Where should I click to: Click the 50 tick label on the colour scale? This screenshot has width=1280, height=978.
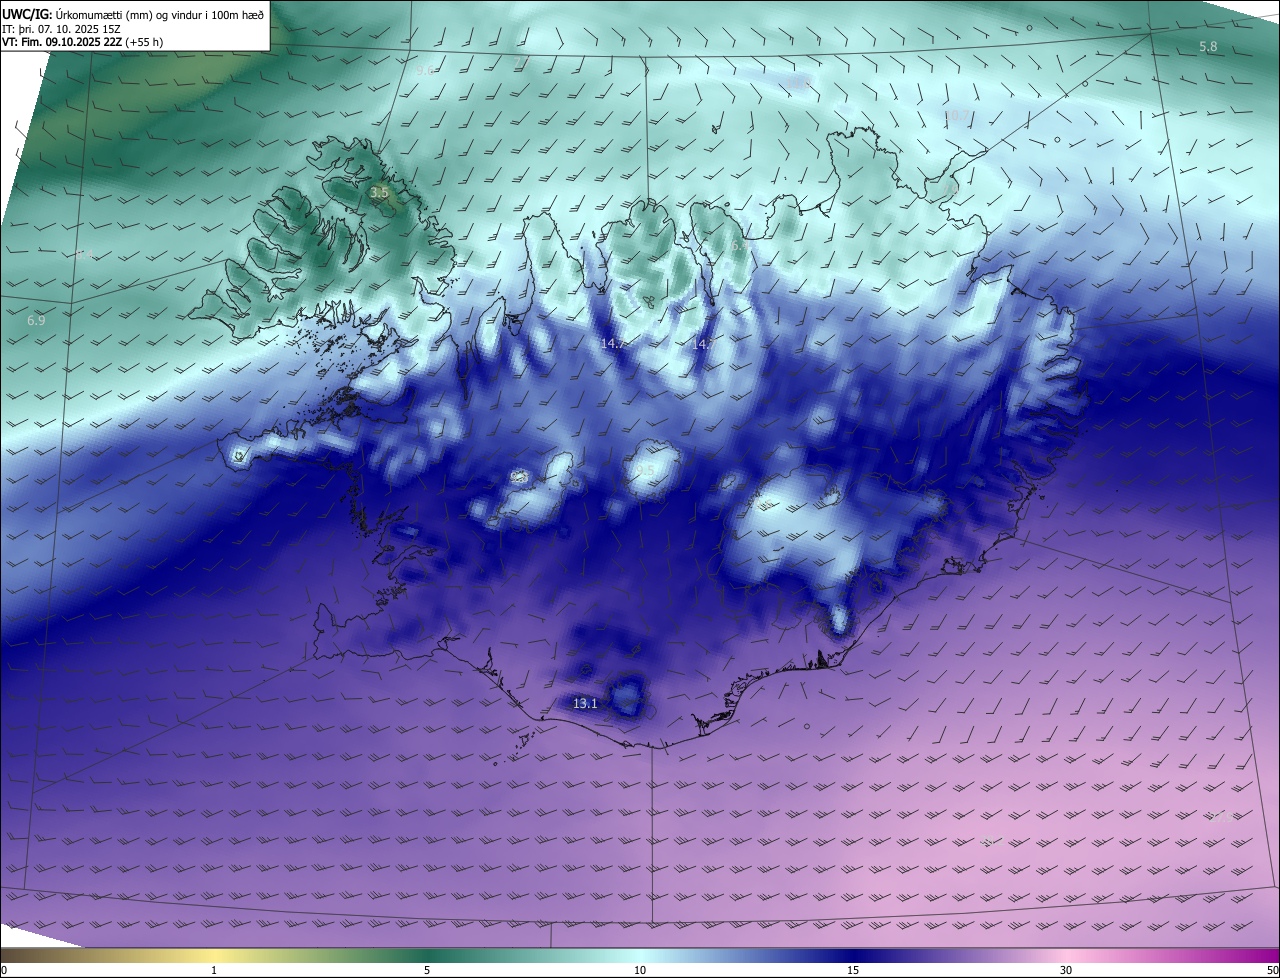point(1272,970)
